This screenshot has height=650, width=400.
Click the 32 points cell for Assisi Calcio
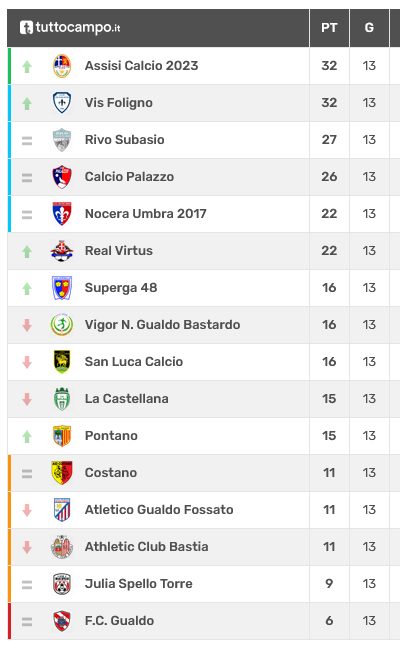329,66
